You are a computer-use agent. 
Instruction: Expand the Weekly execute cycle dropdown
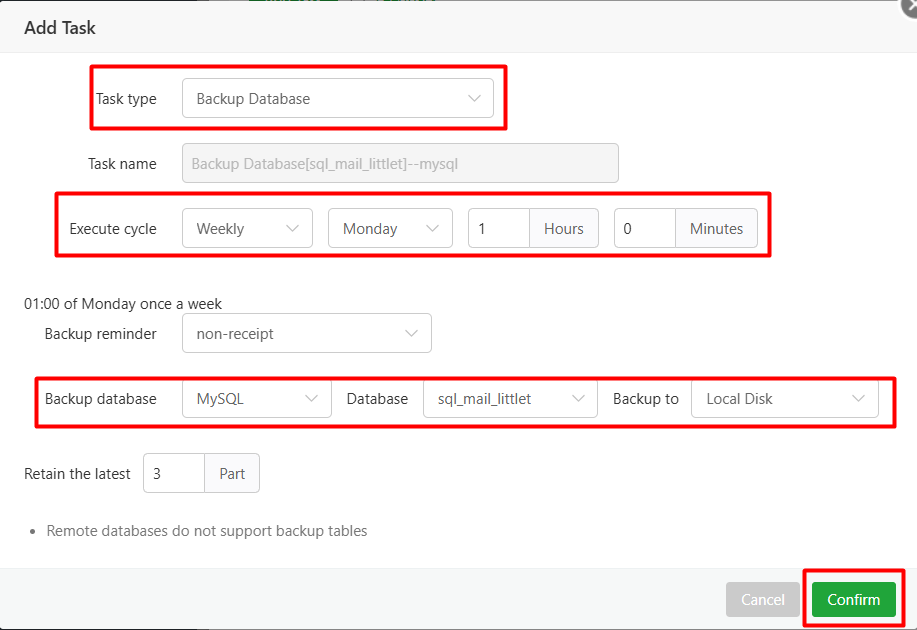pos(247,228)
